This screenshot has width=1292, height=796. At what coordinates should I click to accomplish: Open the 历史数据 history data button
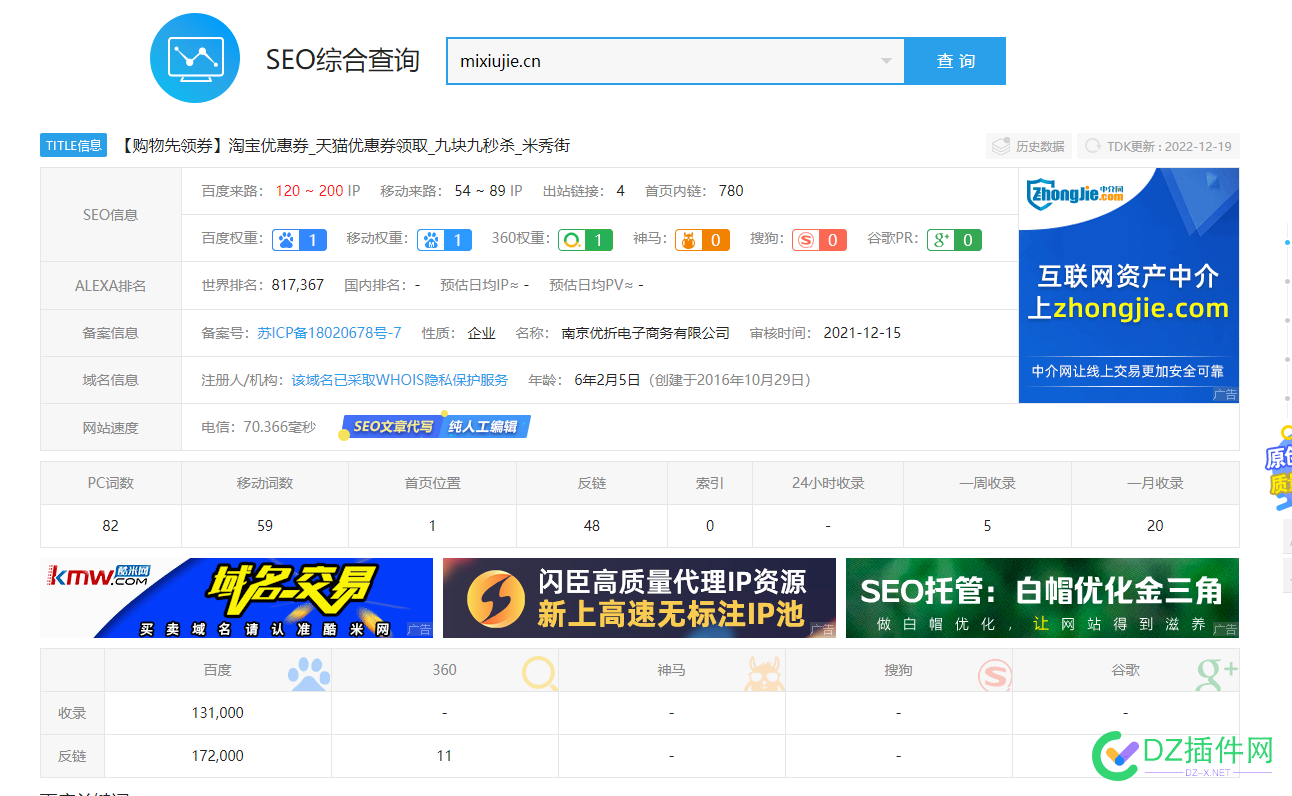(x=1028, y=147)
